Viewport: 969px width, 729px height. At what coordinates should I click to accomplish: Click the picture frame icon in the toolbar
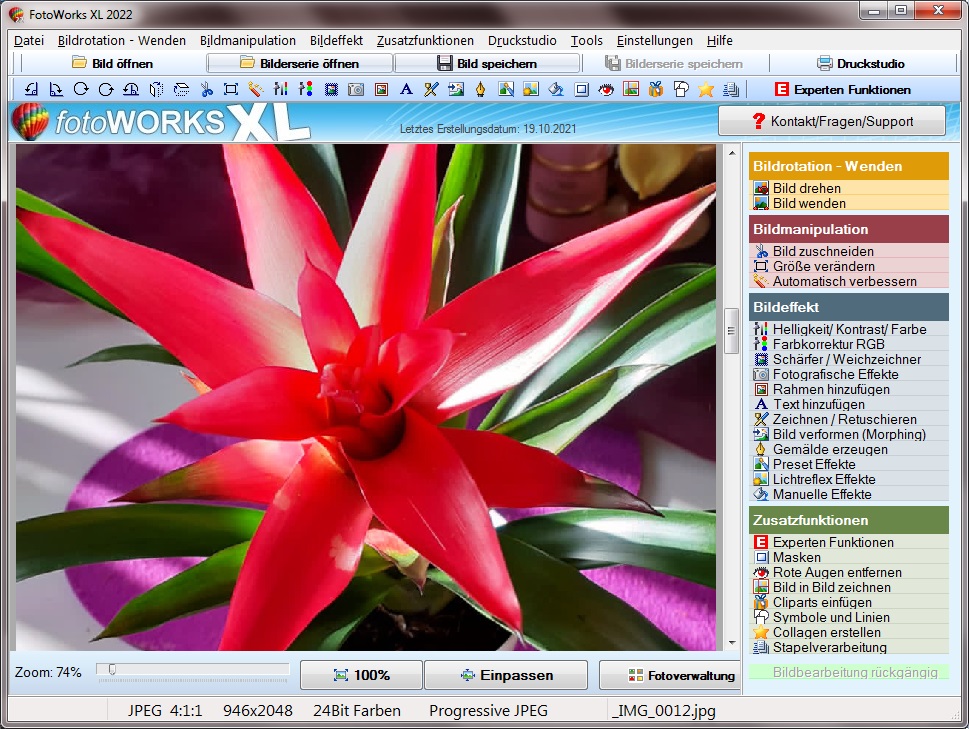(381, 90)
